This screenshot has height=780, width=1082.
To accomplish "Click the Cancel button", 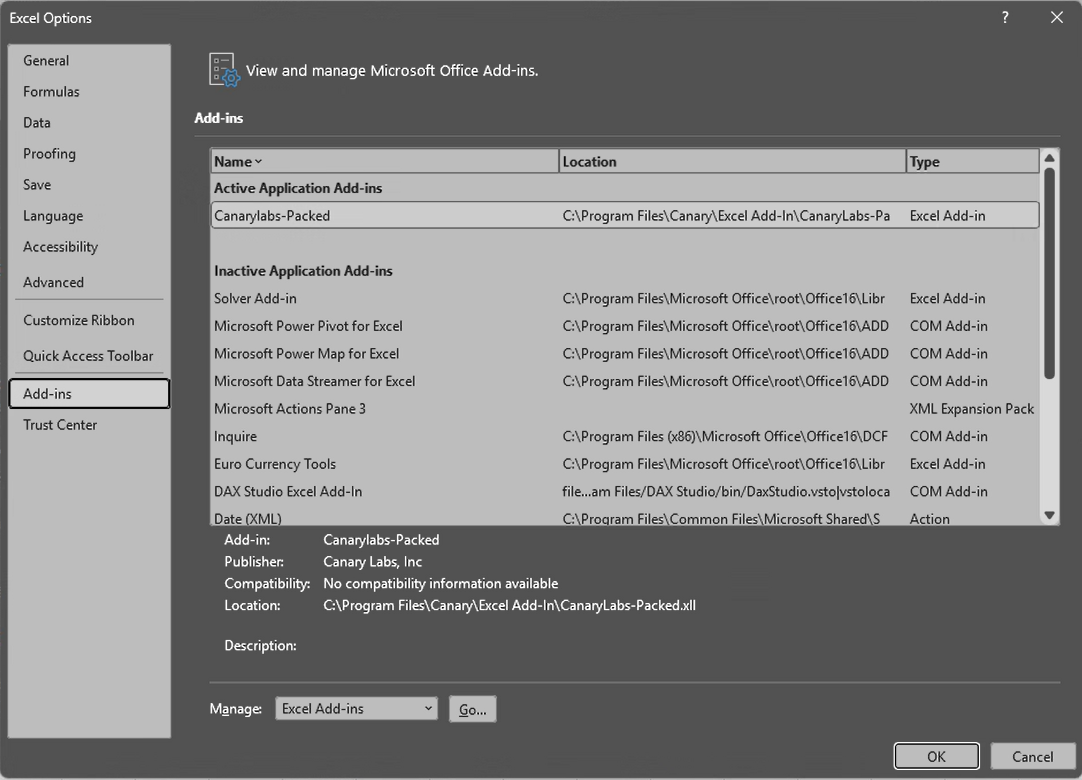I will tap(1032, 756).
